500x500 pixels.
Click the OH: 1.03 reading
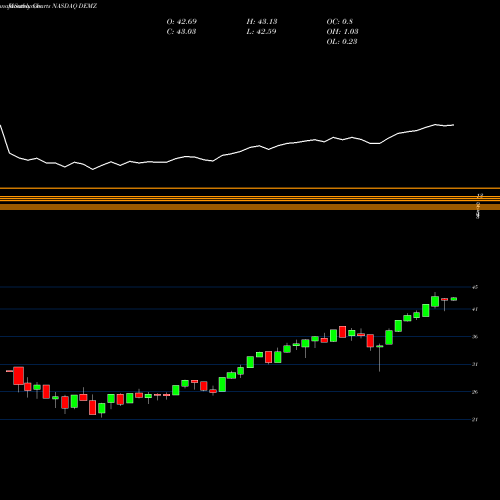pos(342,32)
